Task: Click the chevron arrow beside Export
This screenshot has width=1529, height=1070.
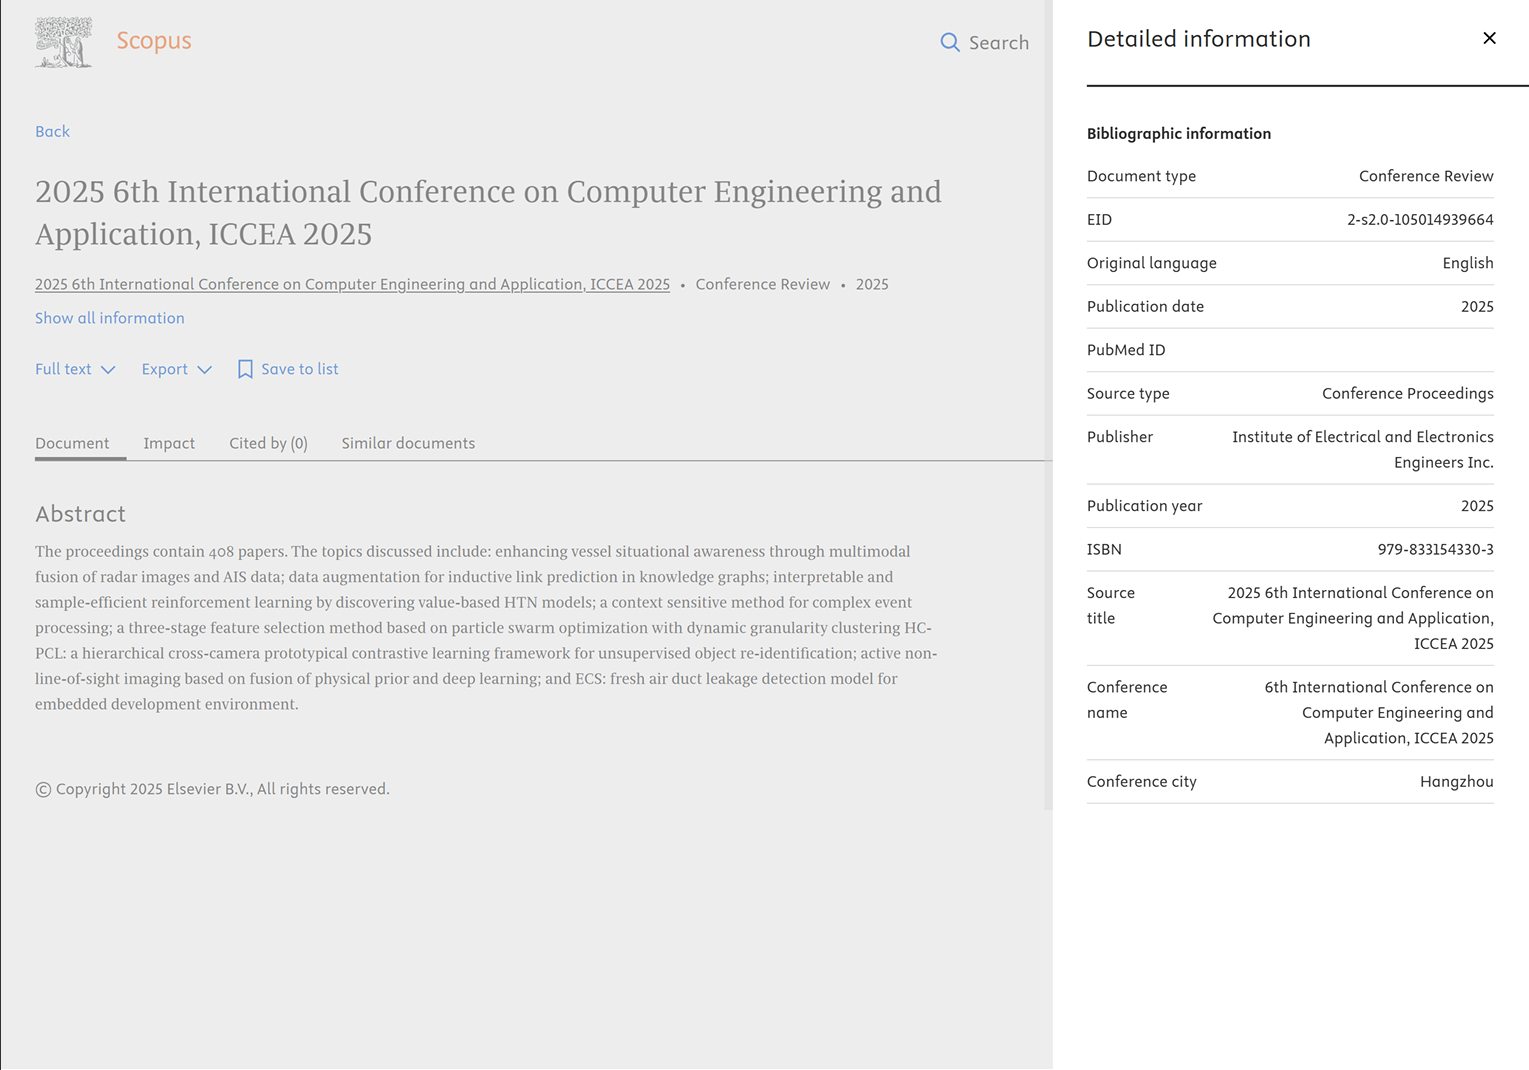Action: pos(204,370)
